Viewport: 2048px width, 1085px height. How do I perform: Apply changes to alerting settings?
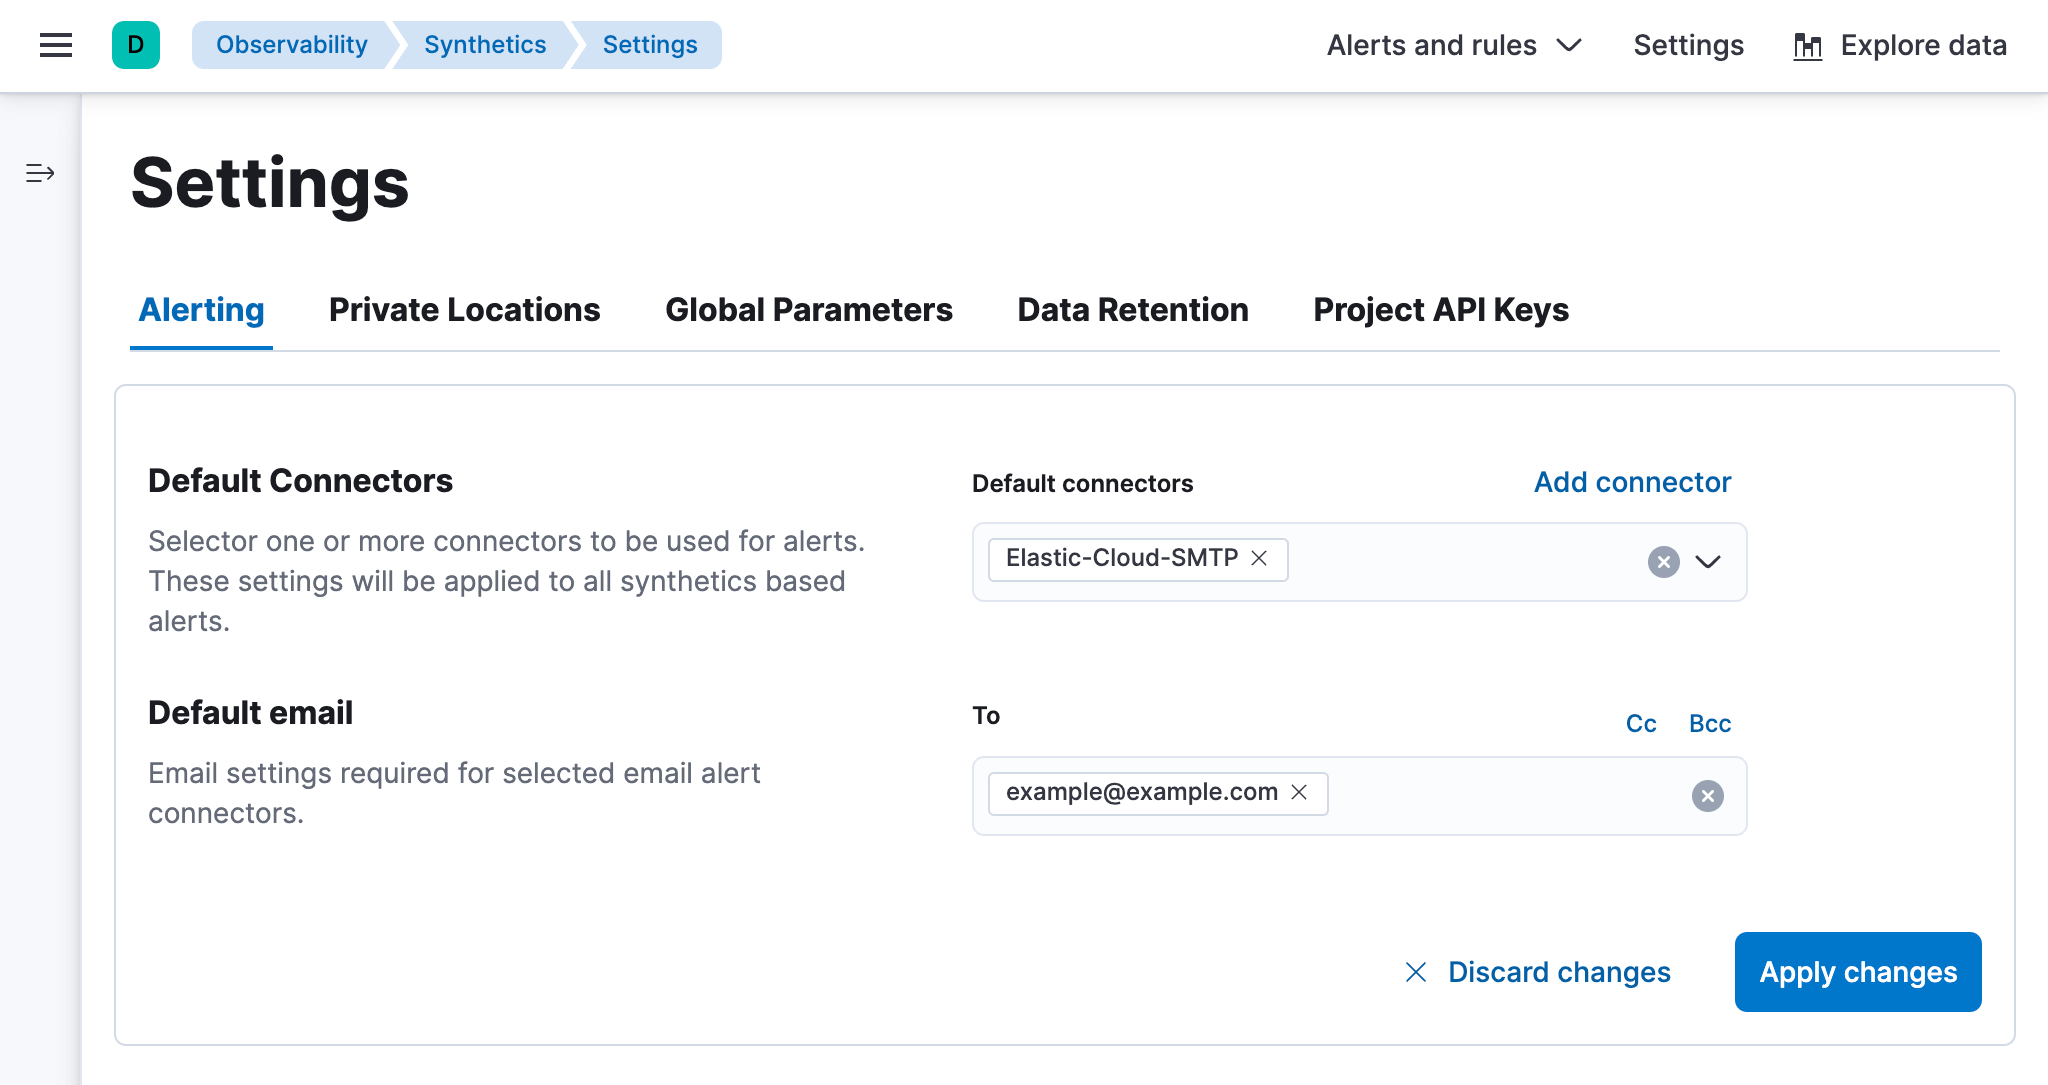pyautogui.click(x=1857, y=971)
